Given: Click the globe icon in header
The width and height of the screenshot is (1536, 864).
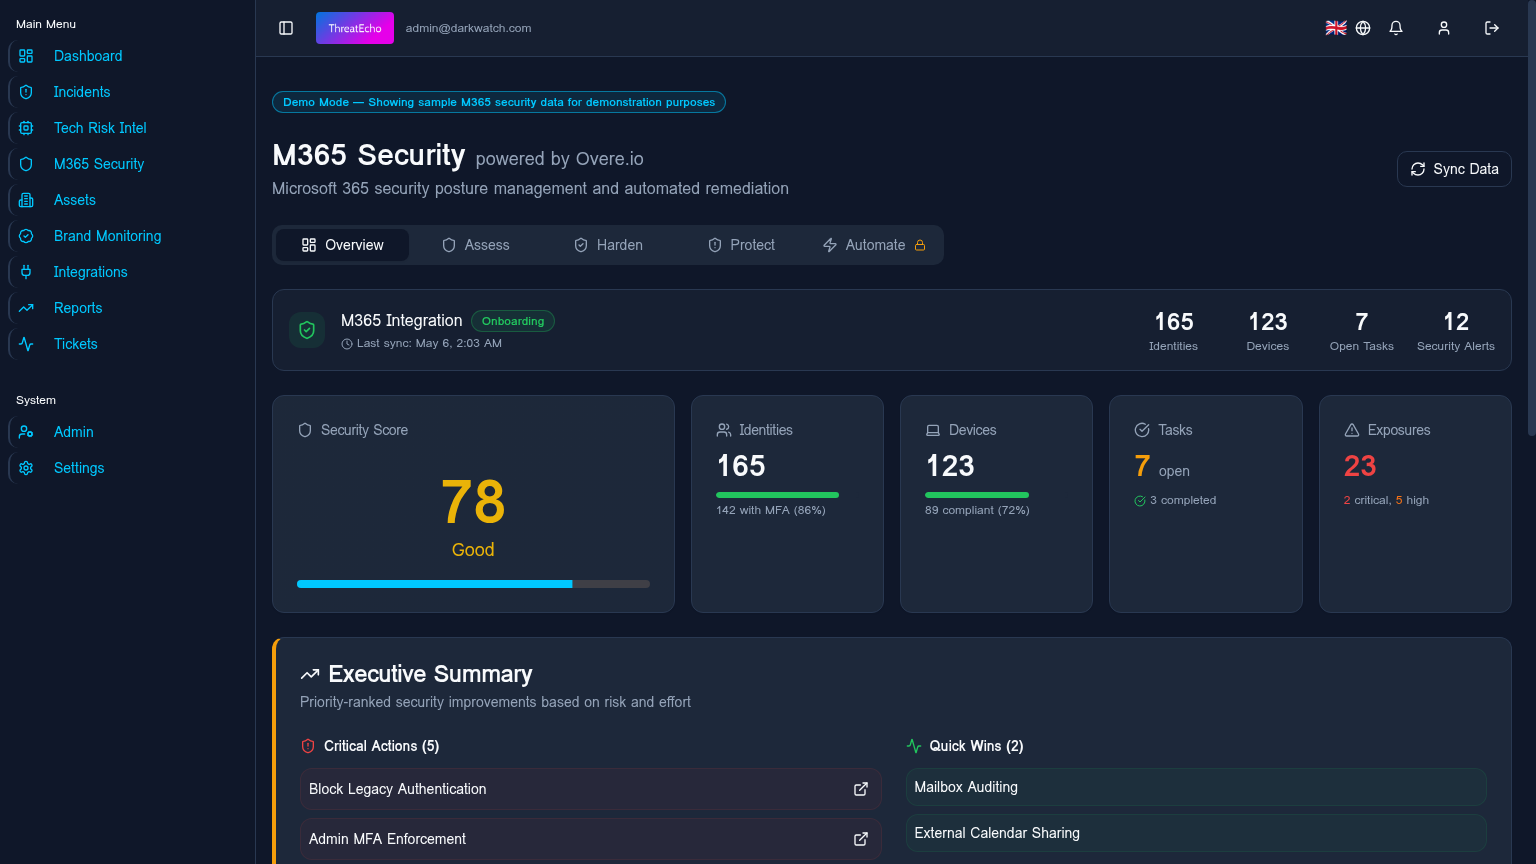Looking at the screenshot, I should pos(1363,28).
